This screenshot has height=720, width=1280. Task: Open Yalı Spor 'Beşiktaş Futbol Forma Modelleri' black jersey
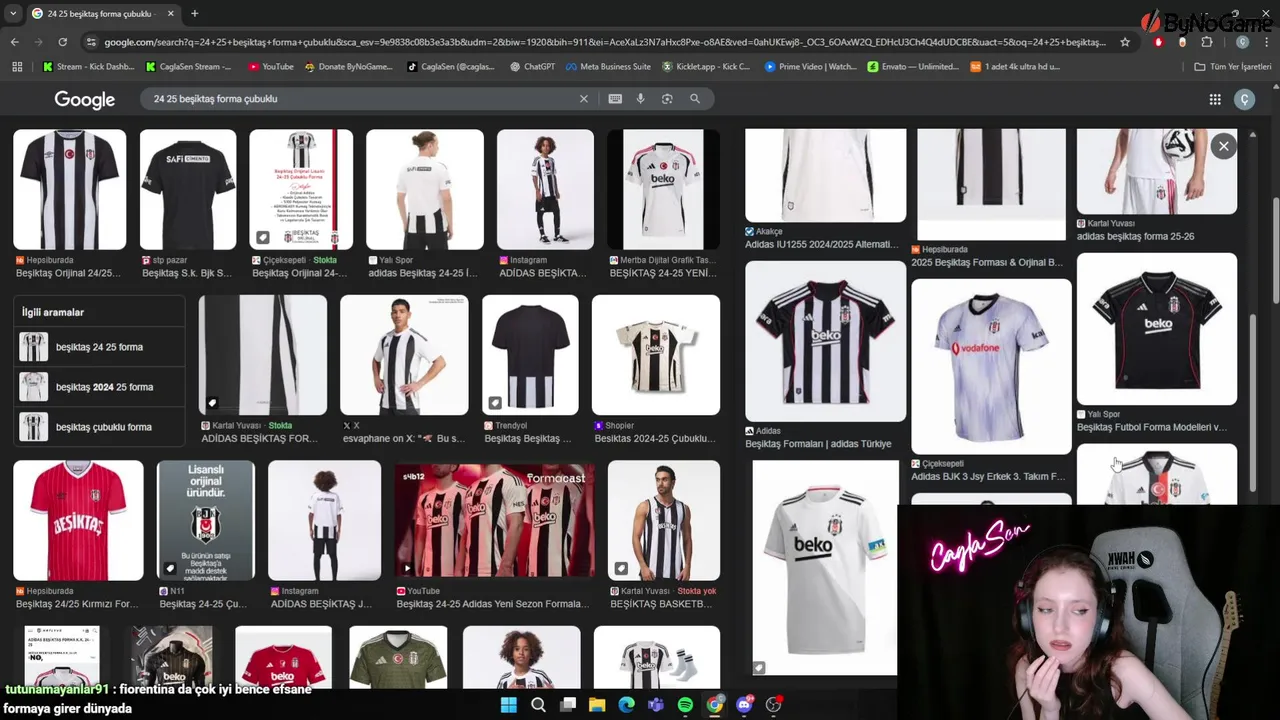point(1157,329)
